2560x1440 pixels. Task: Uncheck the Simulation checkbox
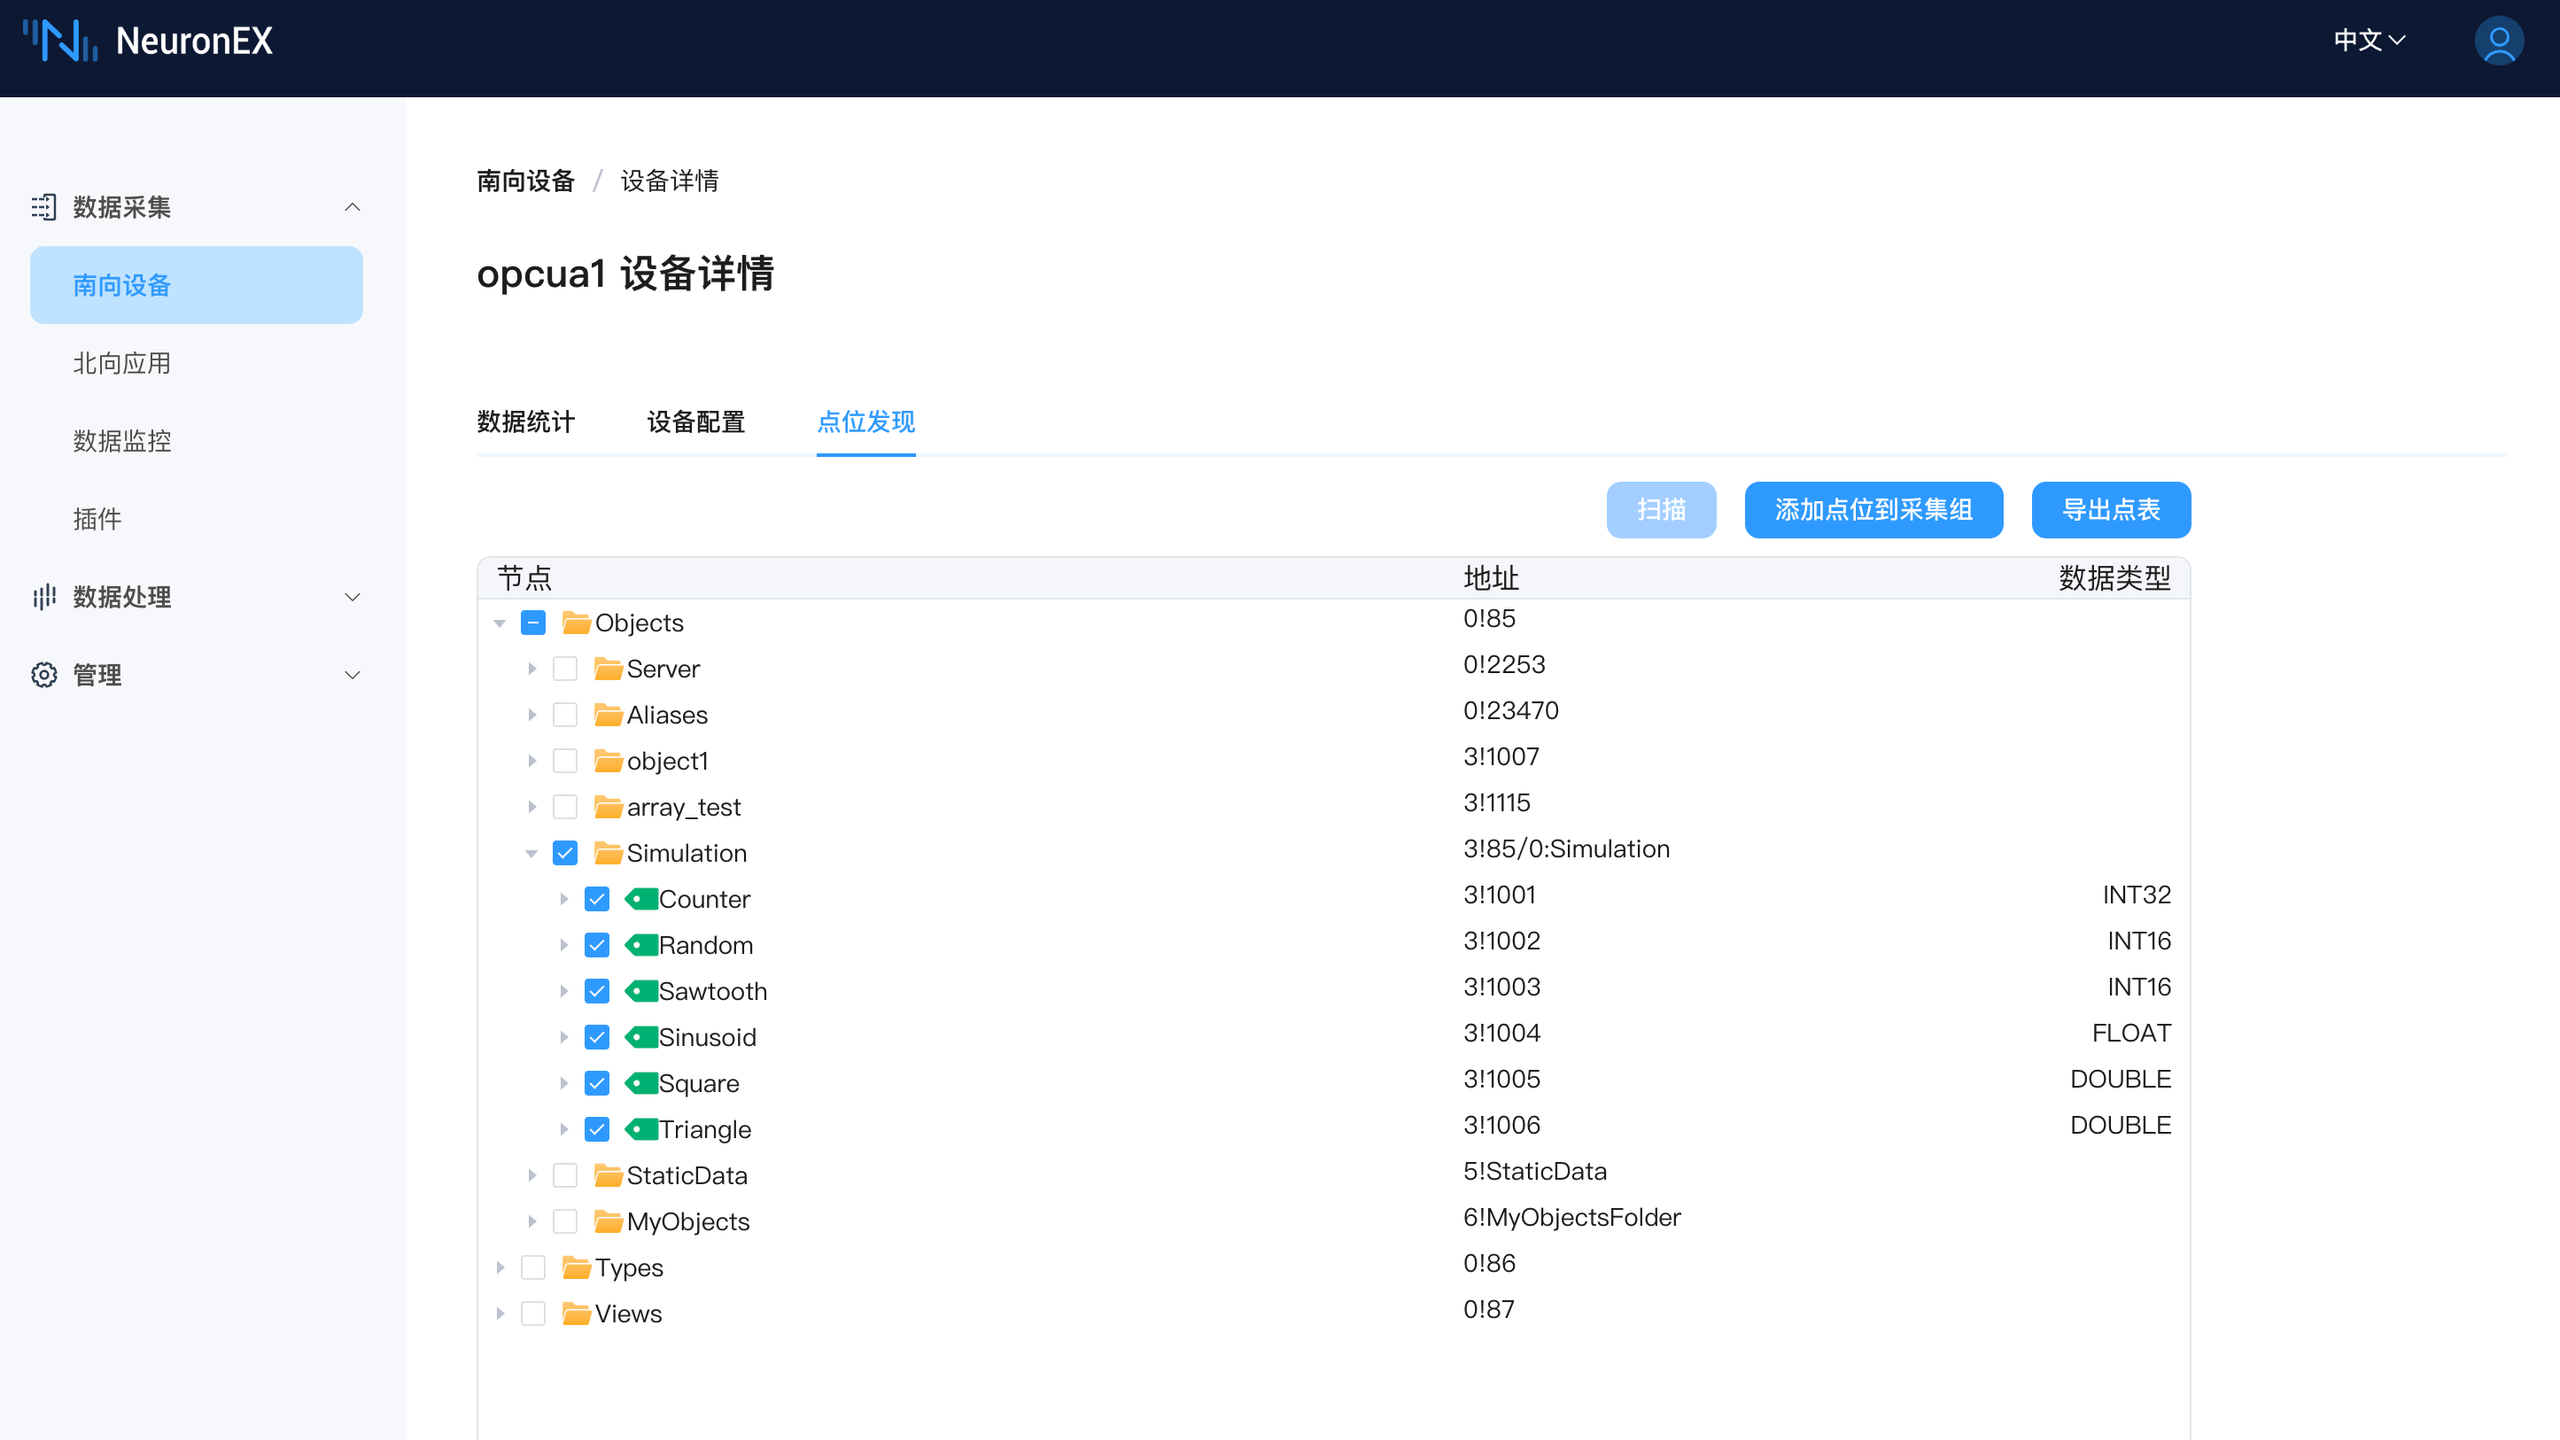pyautogui.click(x=566, y=853)
